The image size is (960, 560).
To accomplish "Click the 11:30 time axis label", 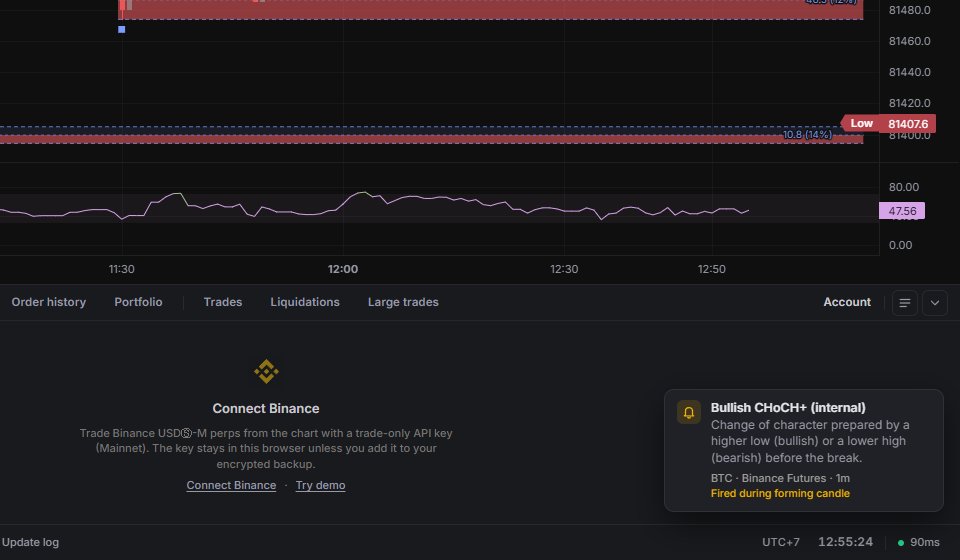I will click(x=122, y=269).
